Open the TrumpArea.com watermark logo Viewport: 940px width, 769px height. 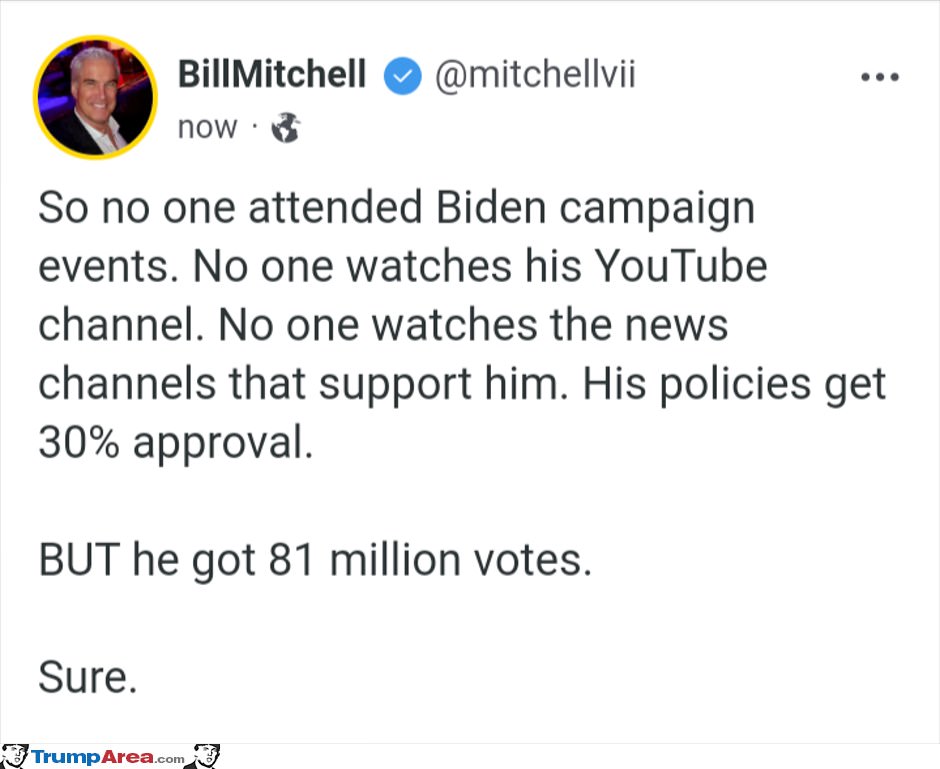click(x=110, y=756)
